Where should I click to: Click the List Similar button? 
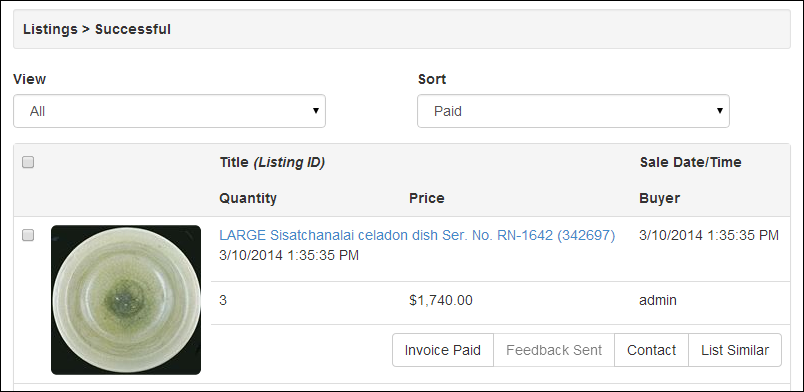[x=735, y=350]
